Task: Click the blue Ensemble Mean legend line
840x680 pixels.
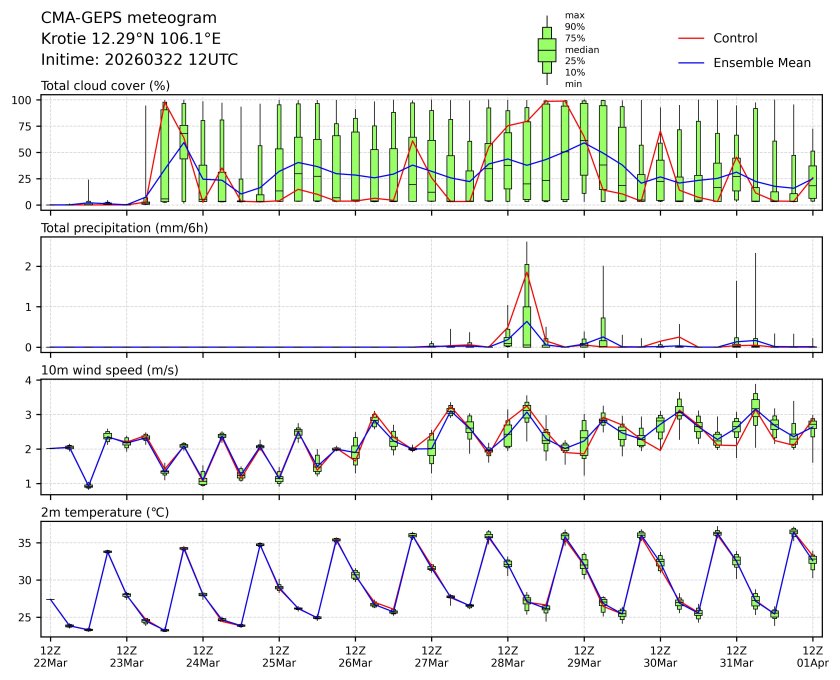Action: 693,62
